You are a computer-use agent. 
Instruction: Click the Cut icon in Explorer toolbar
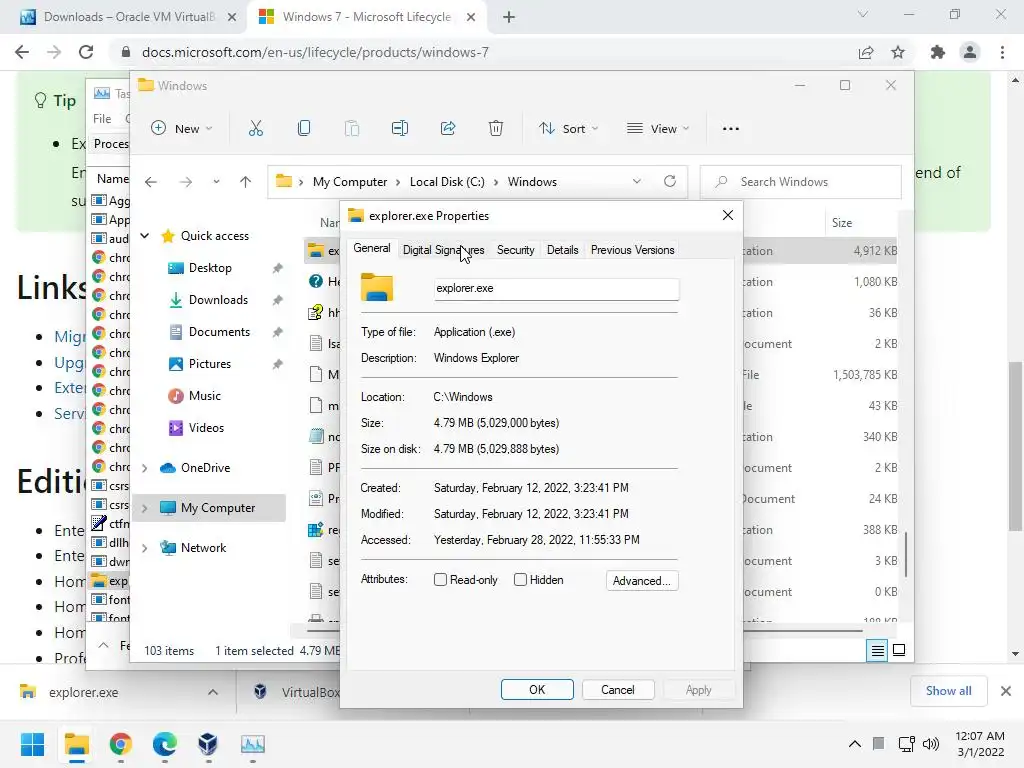point(255,129)
